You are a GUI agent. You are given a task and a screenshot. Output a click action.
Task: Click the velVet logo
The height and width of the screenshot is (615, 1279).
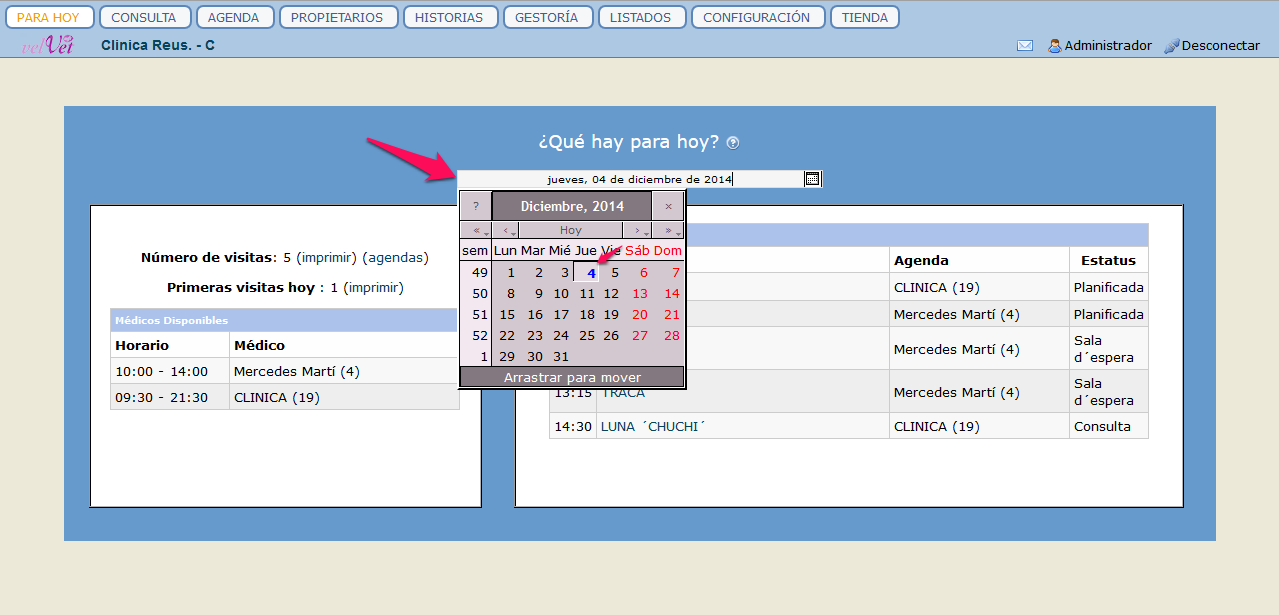(47, 45)
